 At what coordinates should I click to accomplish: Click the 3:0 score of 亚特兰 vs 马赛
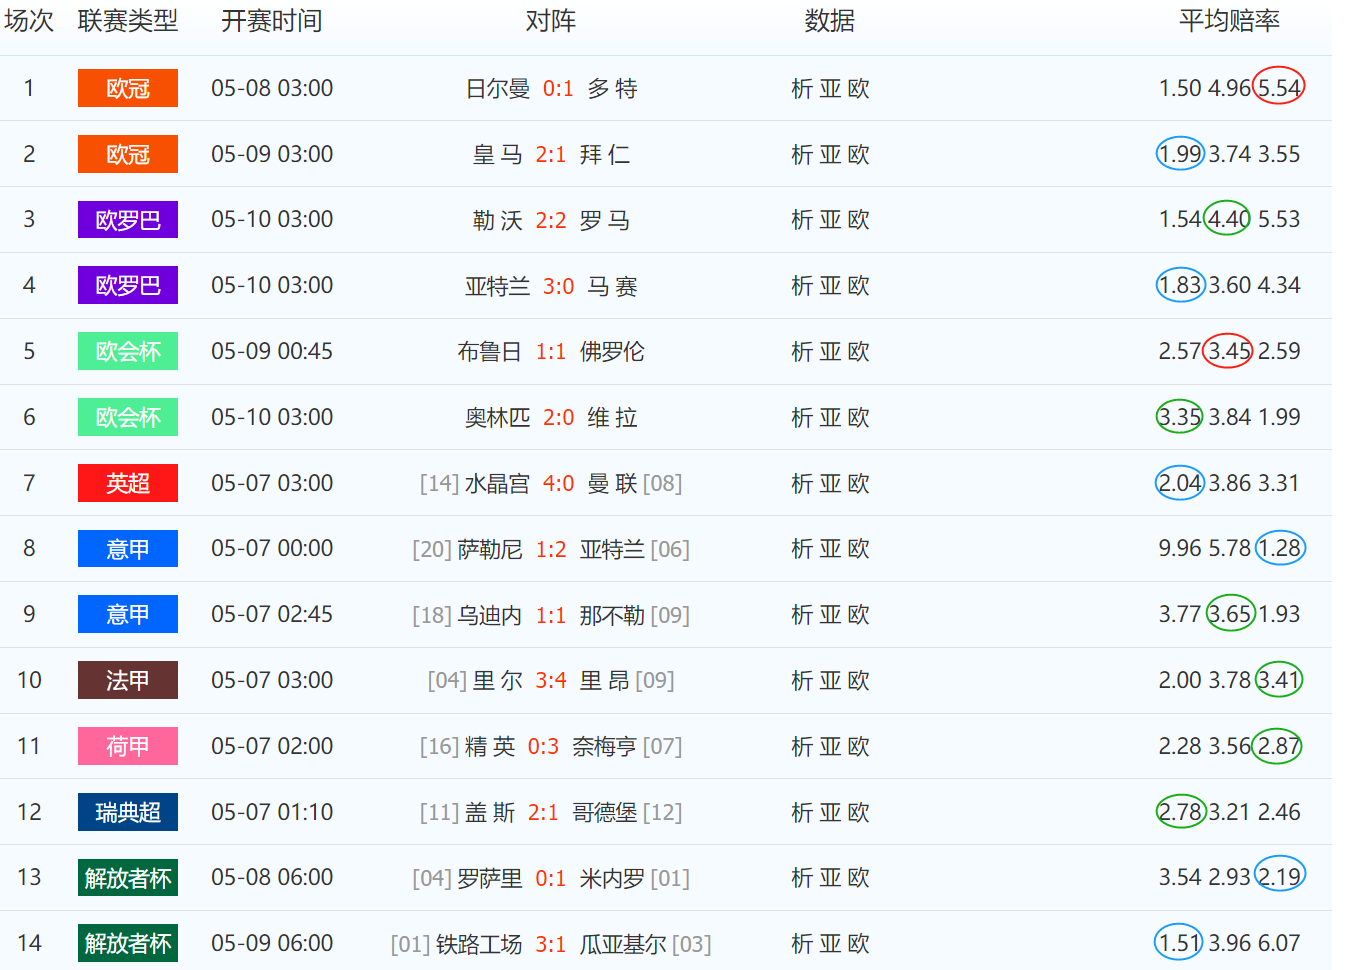click(558, 286)
